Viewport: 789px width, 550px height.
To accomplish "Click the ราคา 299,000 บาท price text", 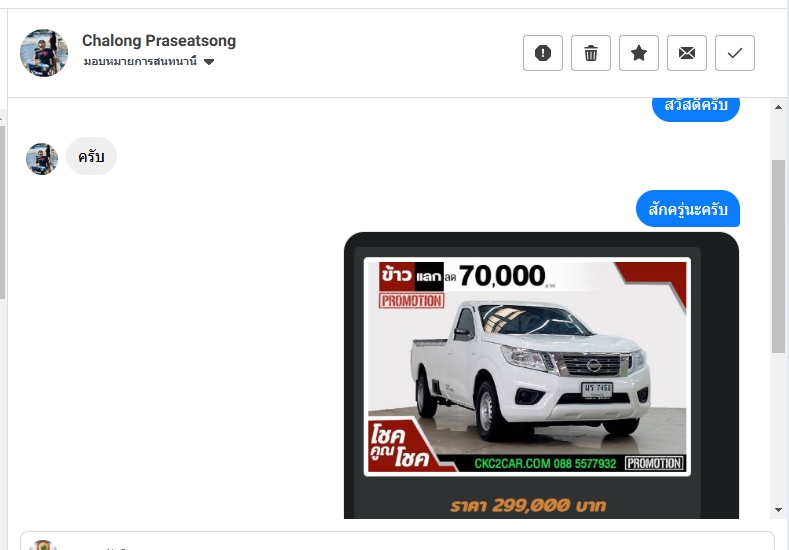I will pyautogui.click(x=527, y=505).
